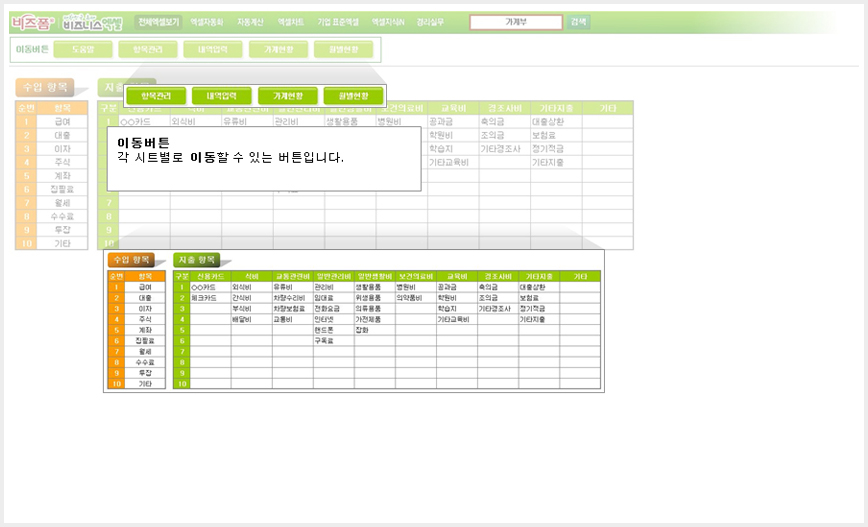Click the 검색 search button
This screenshot has width=868, height=527.
(578, 22)
